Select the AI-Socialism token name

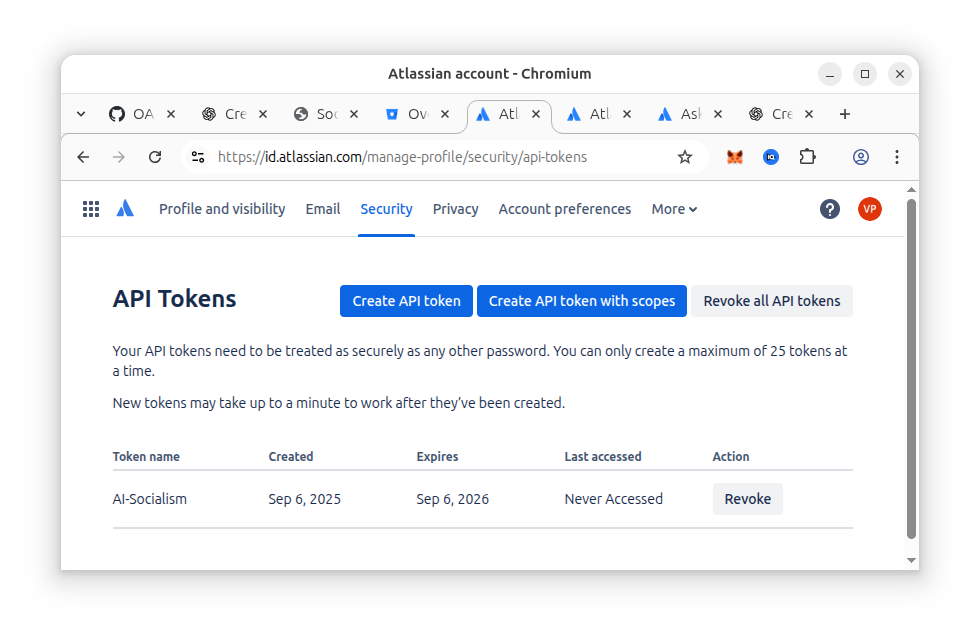coord(149,499)
